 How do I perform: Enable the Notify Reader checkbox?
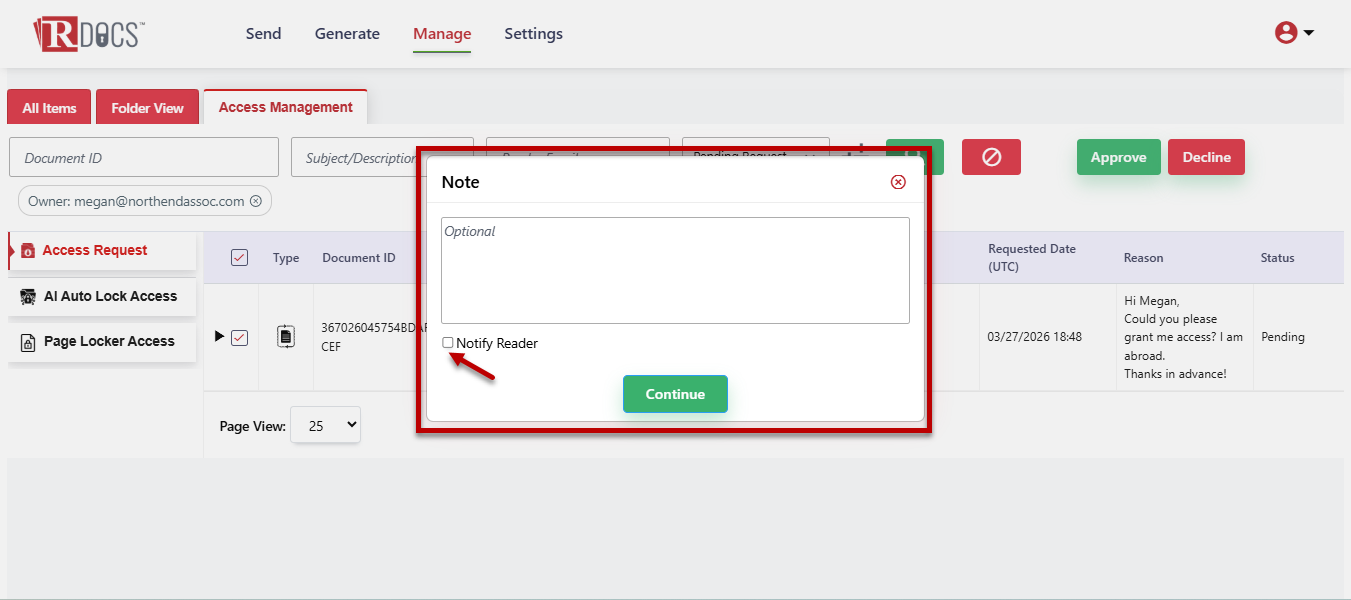tap(448, 343)
